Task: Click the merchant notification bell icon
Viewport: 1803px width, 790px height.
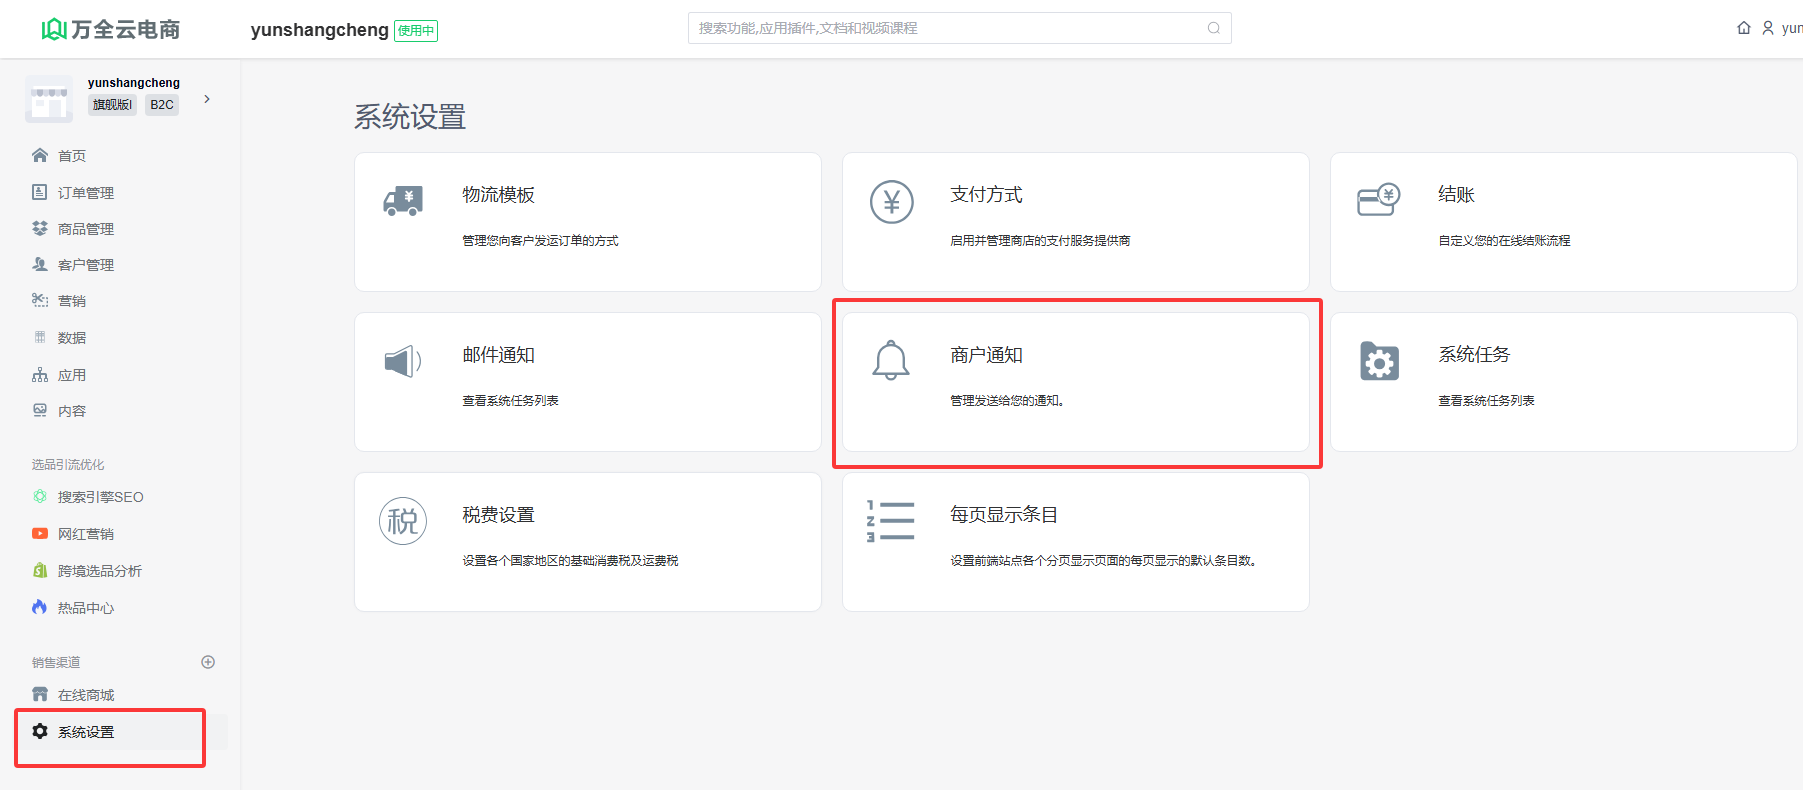Action: (890, 361)
